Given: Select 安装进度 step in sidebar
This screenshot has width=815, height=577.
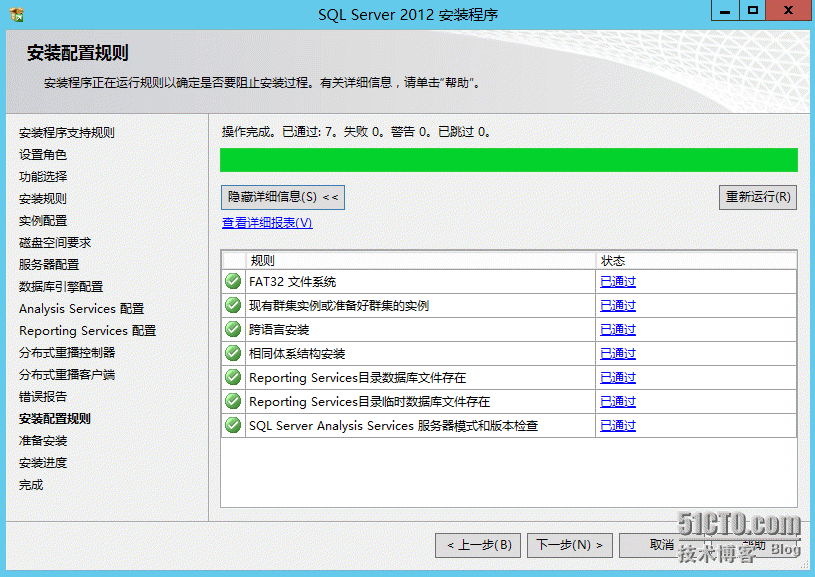Looking at the screenshot, I should click(43, 463).
